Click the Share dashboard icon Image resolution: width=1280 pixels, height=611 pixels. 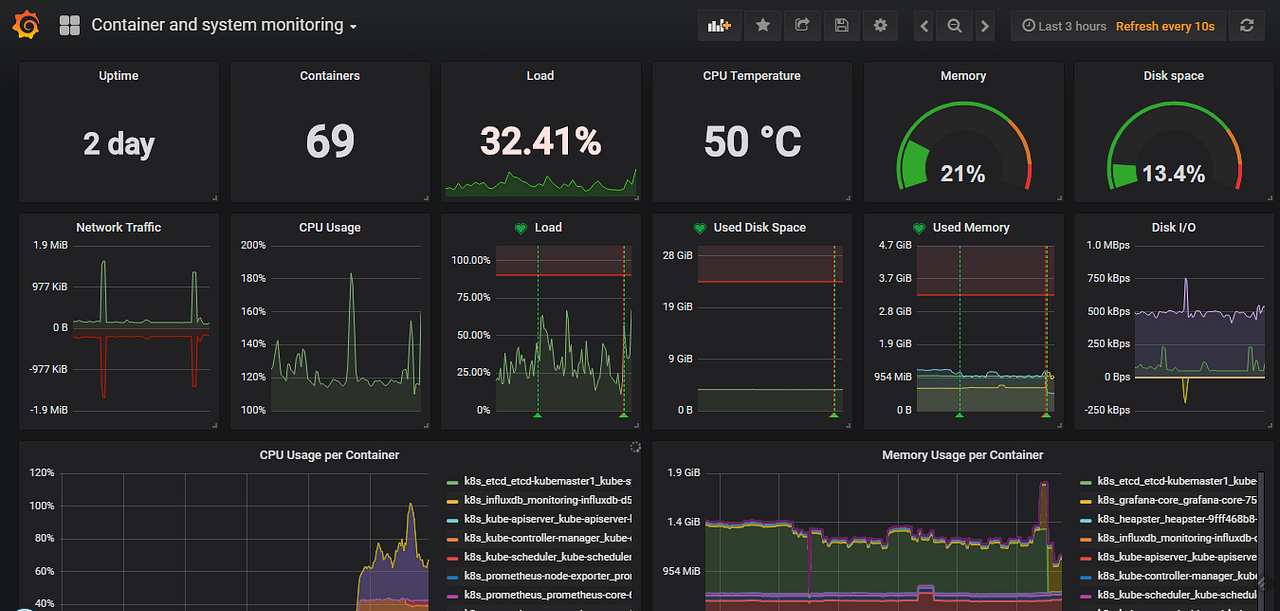[x=802, y=26]
